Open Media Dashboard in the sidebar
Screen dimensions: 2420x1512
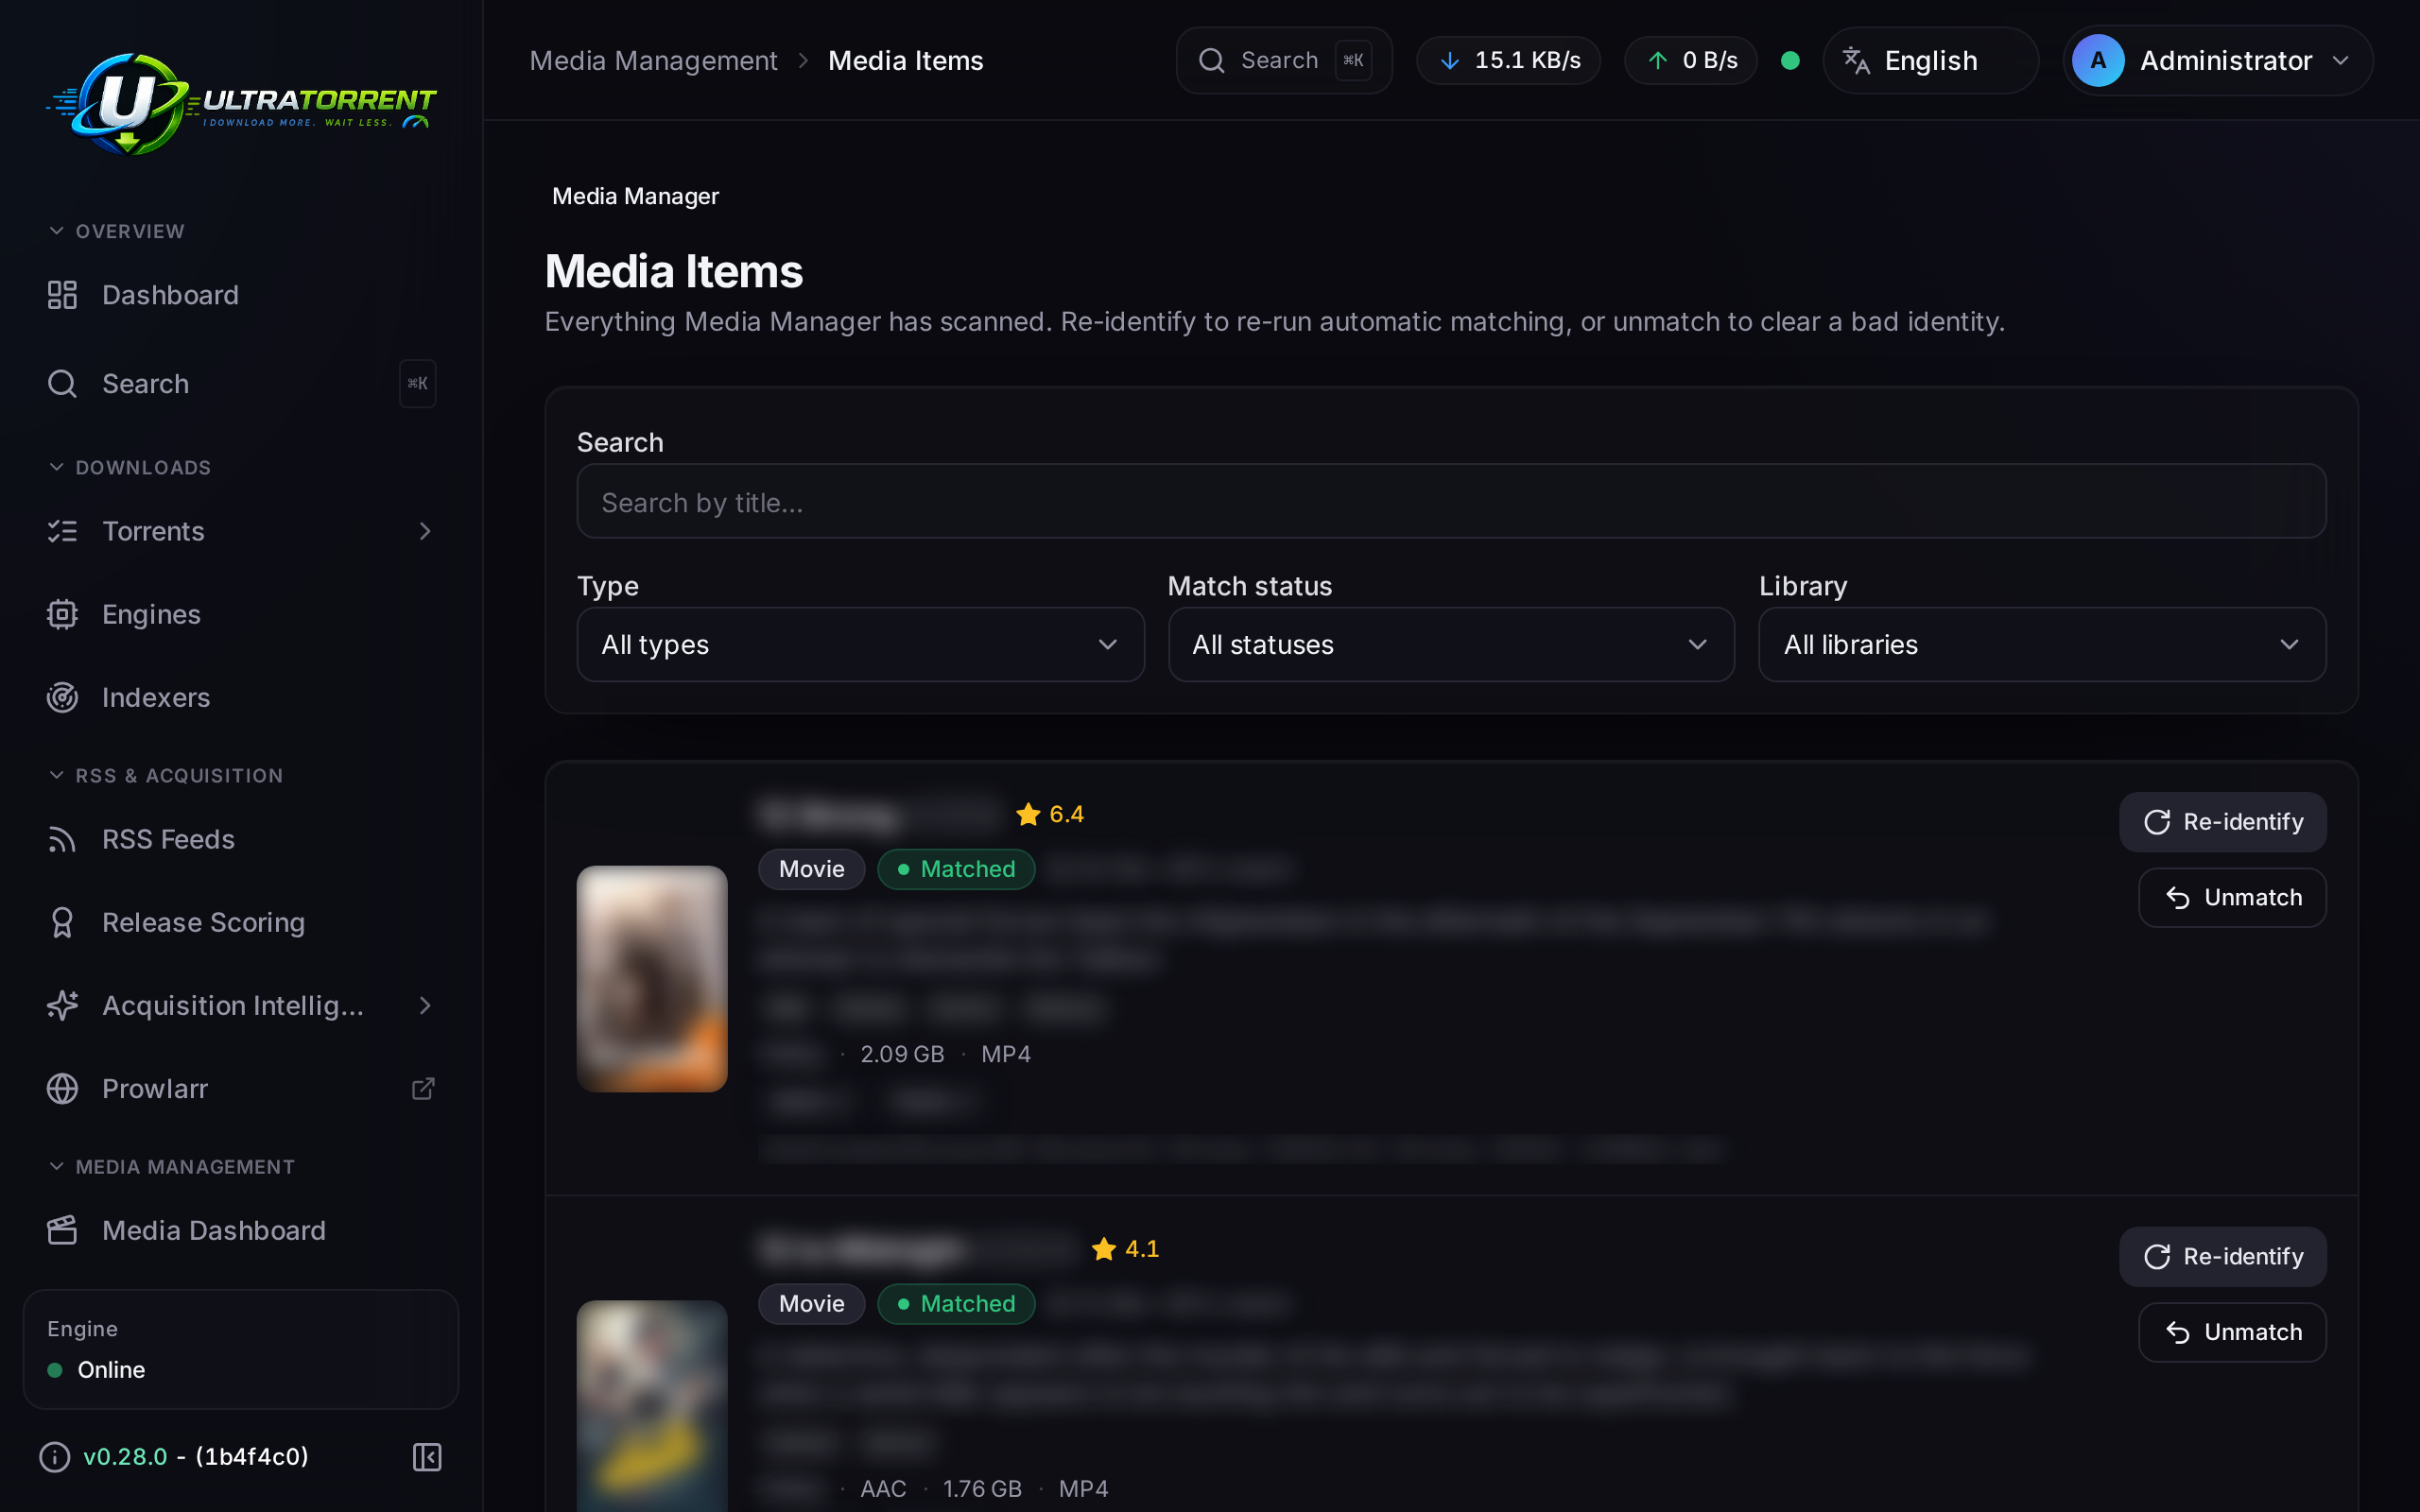pyautogui.click(x=241, y=1230)
